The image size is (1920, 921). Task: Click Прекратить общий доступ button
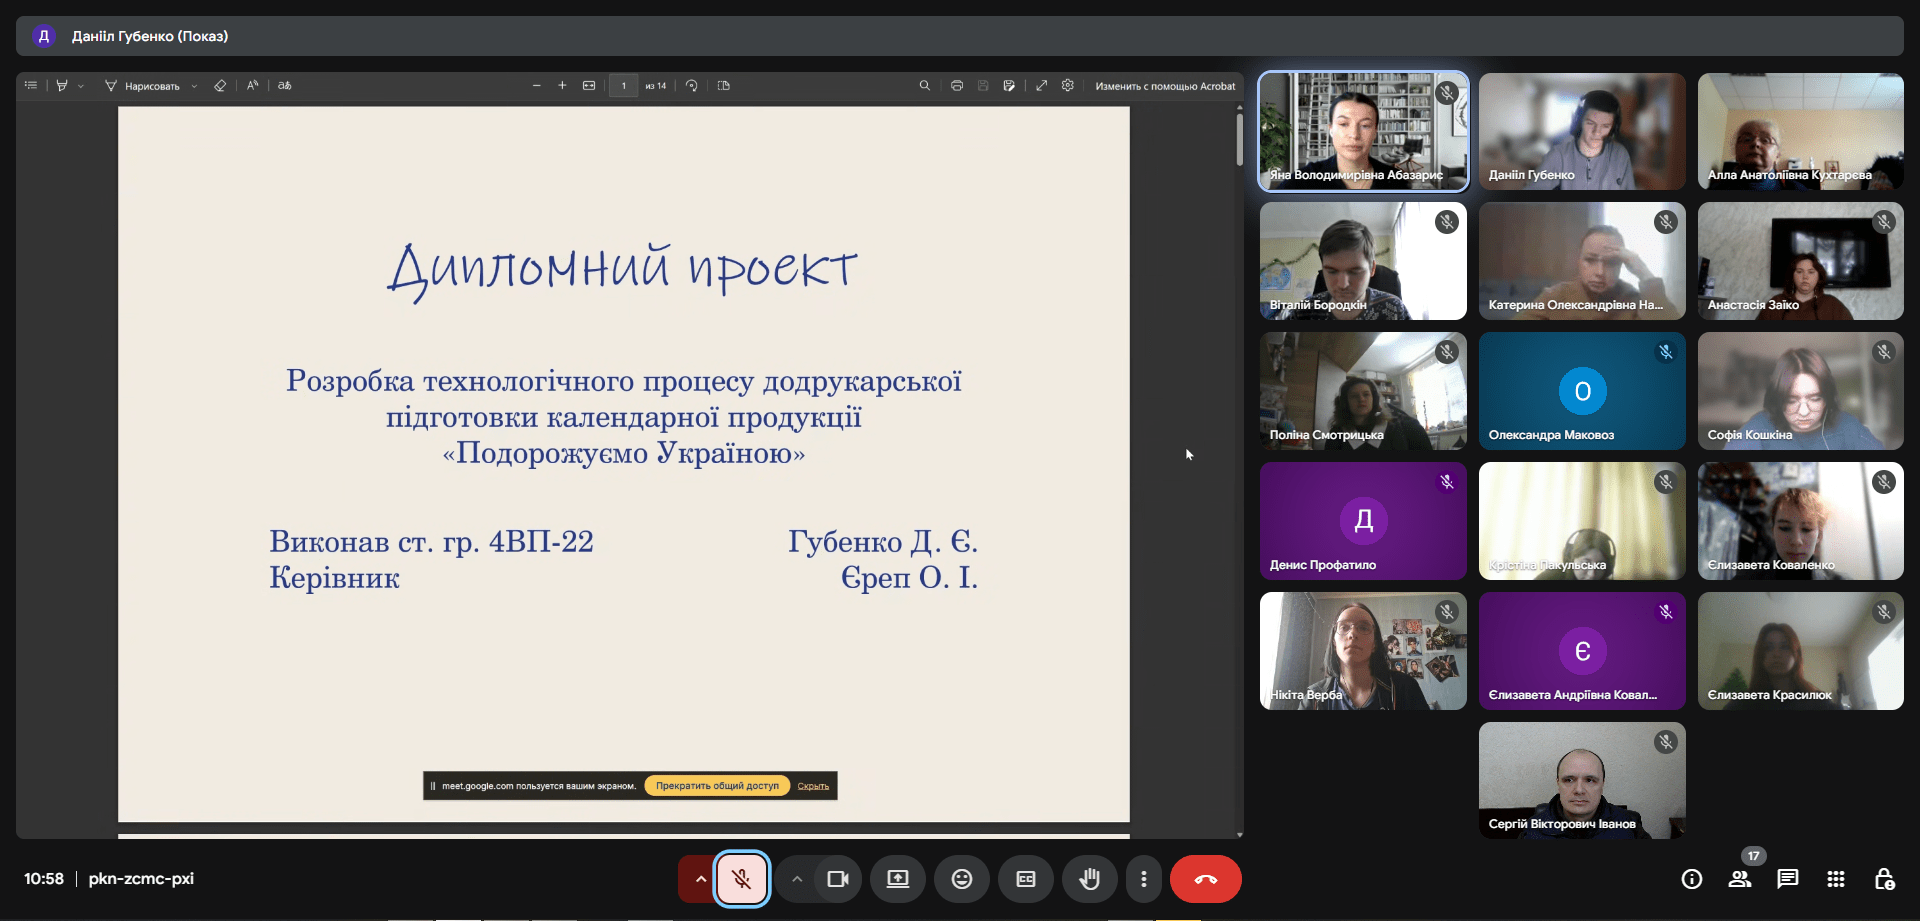(717, 786)
